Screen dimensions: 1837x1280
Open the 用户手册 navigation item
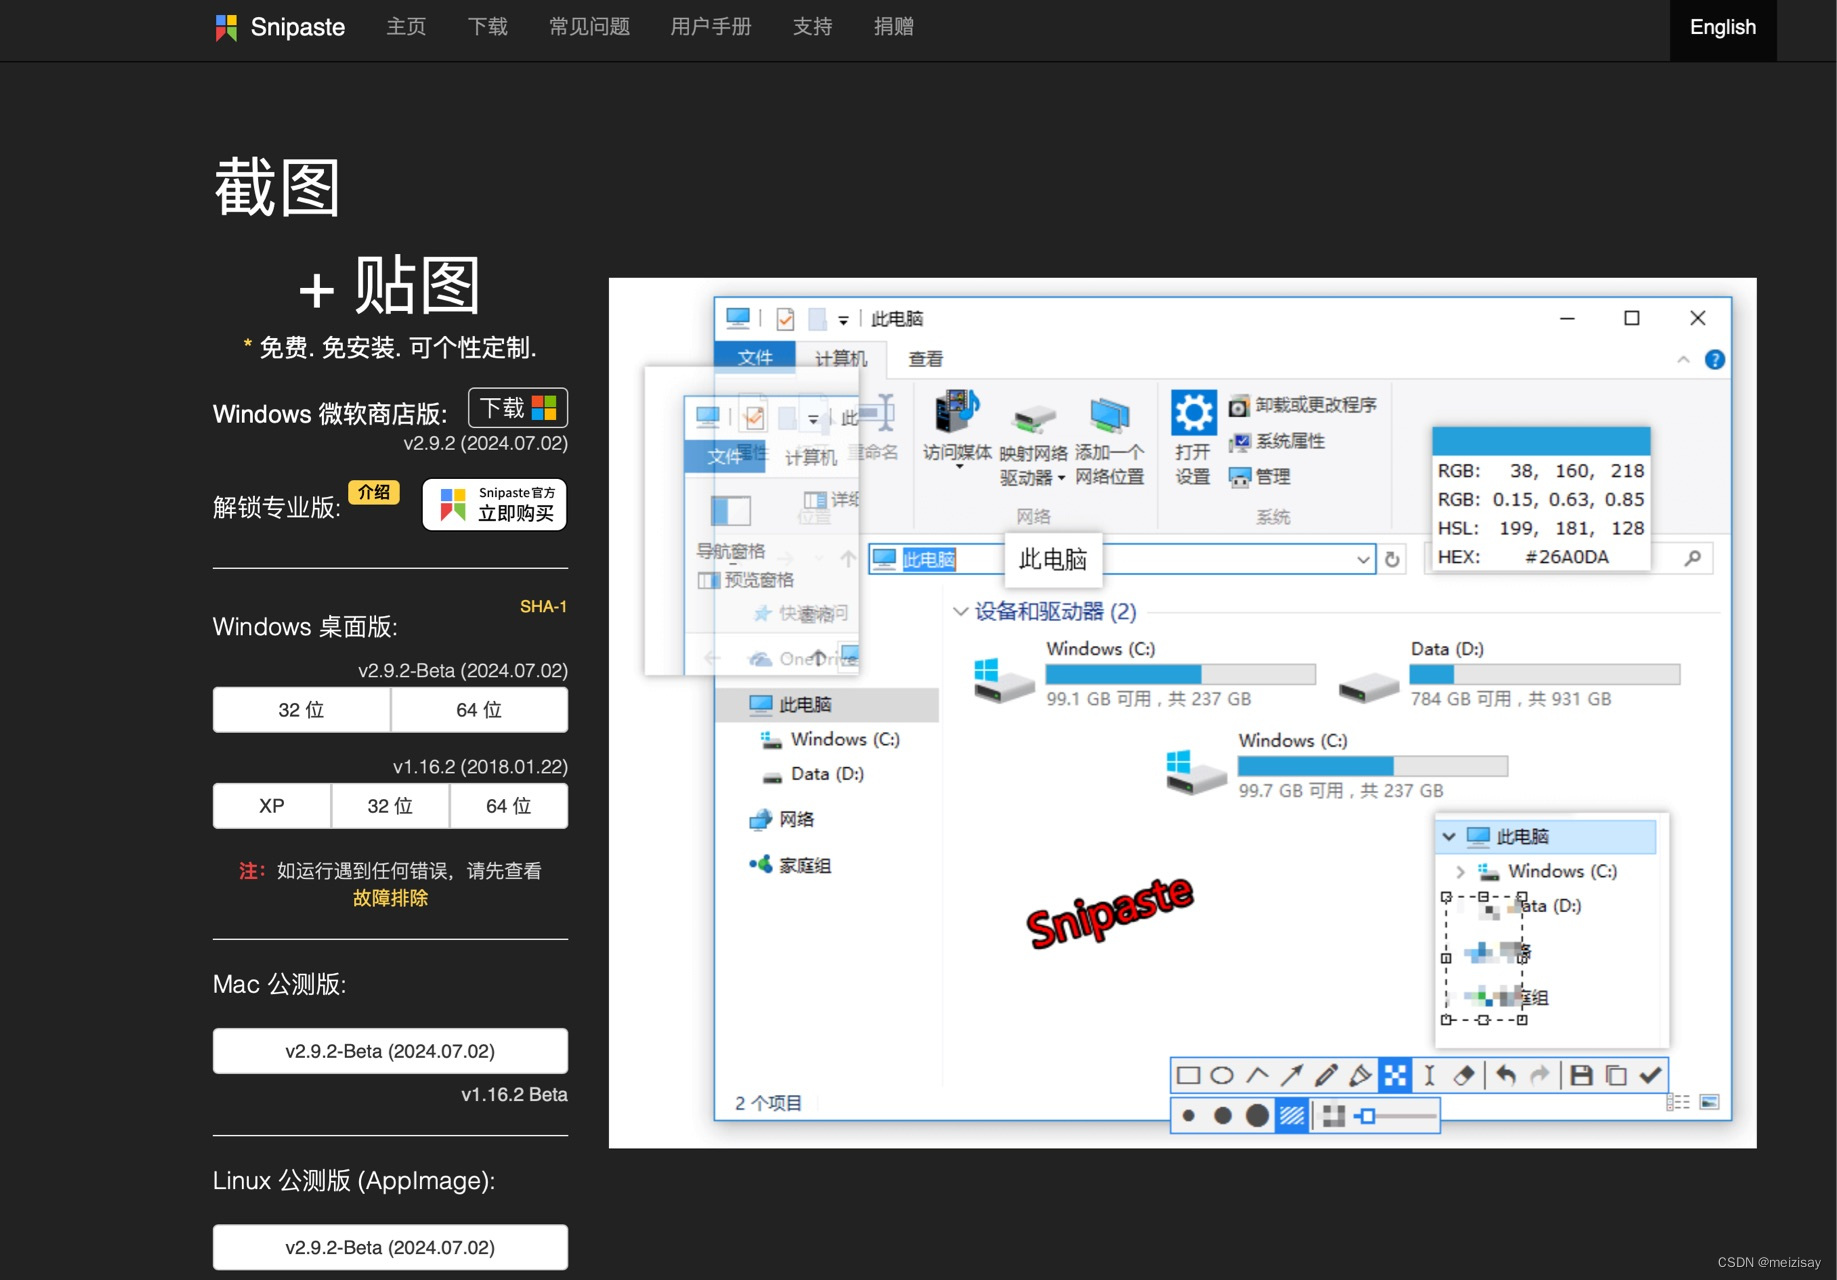[710, 27]
